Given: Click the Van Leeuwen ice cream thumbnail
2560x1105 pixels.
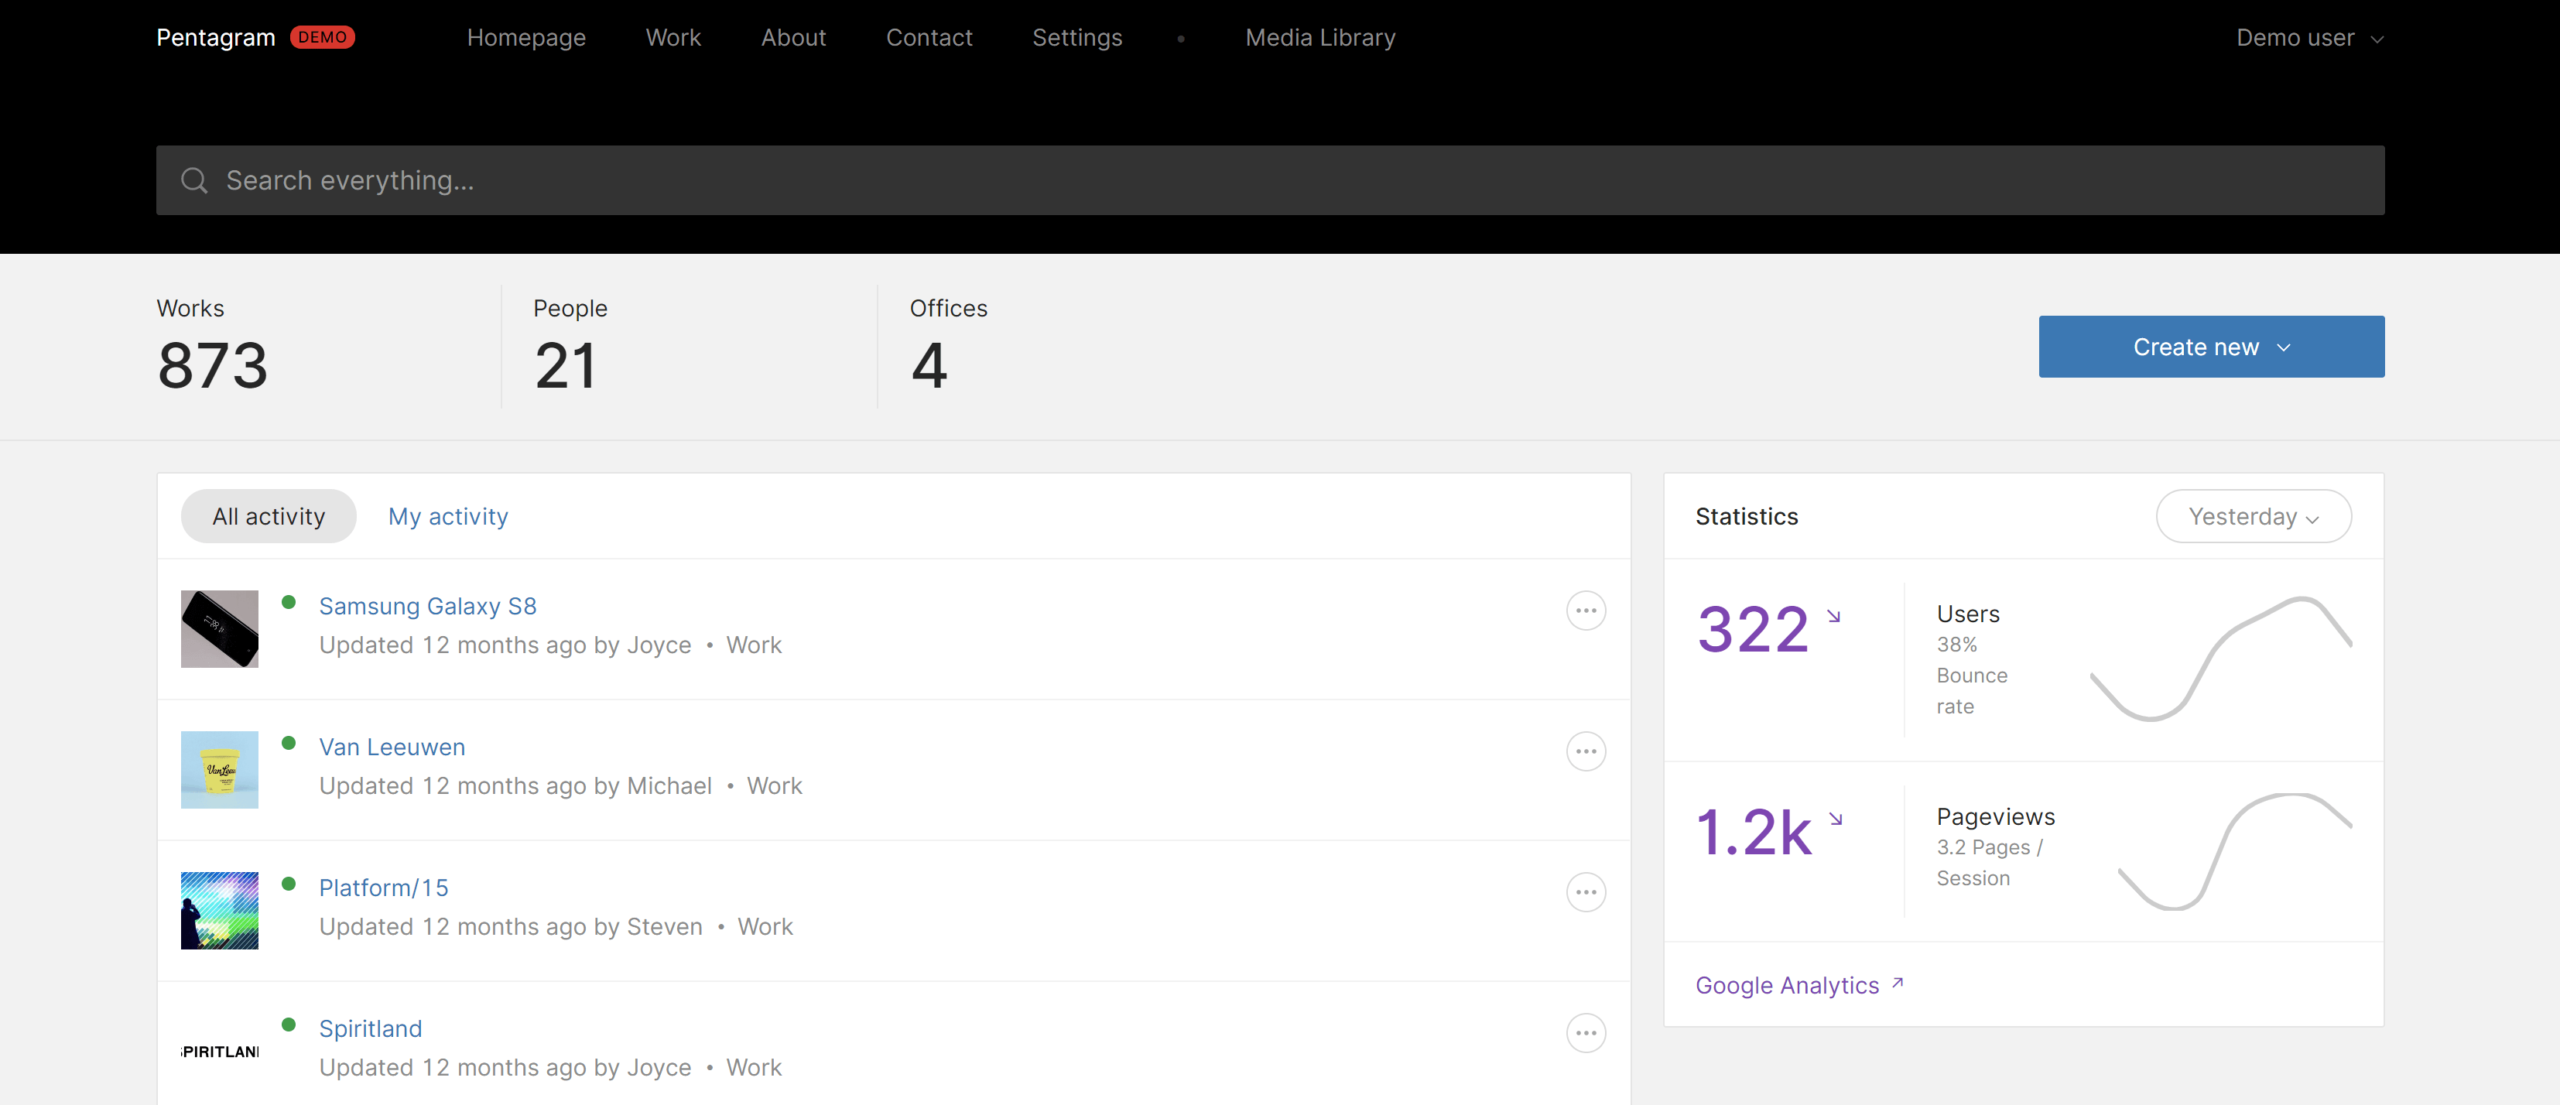Looking at the screenshot, I should coord(220,770).
